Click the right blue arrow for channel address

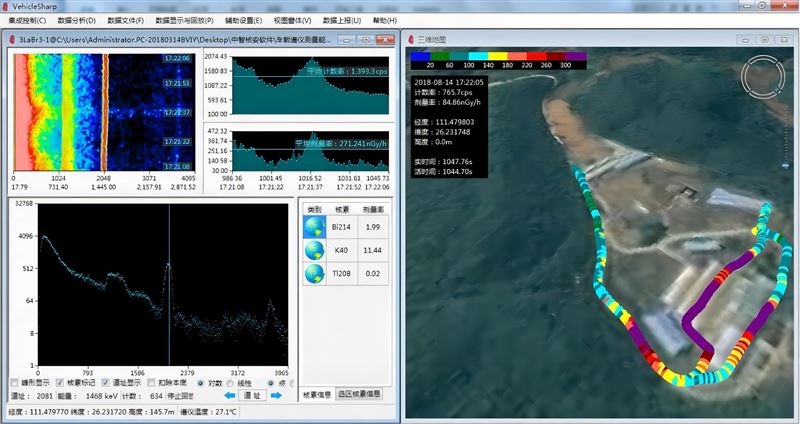[277, 395]
